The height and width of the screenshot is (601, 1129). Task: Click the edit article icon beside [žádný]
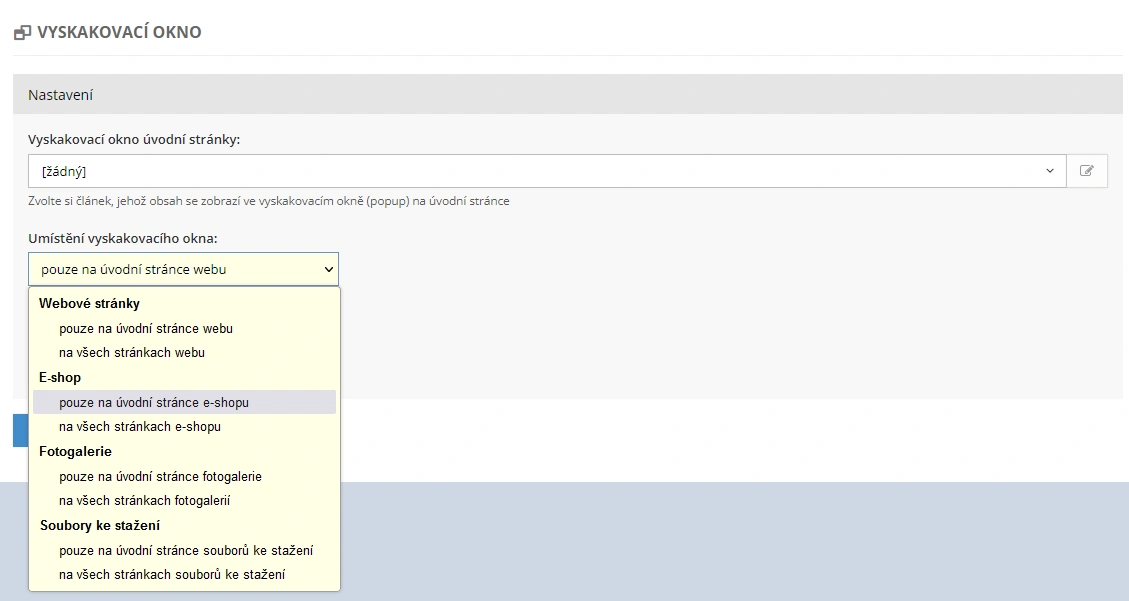click(1087, 171)
